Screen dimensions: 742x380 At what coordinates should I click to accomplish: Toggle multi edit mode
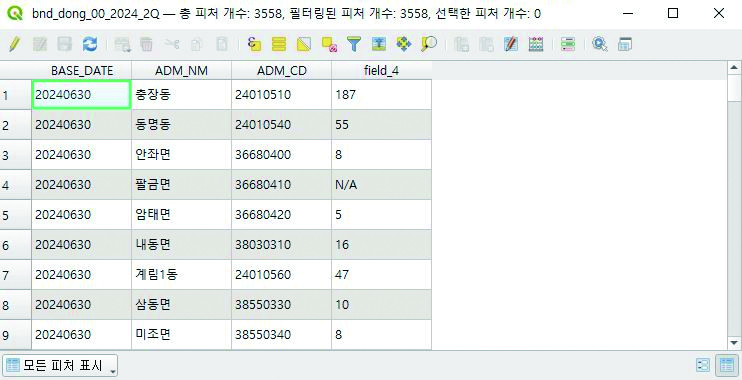coord(40,44)
